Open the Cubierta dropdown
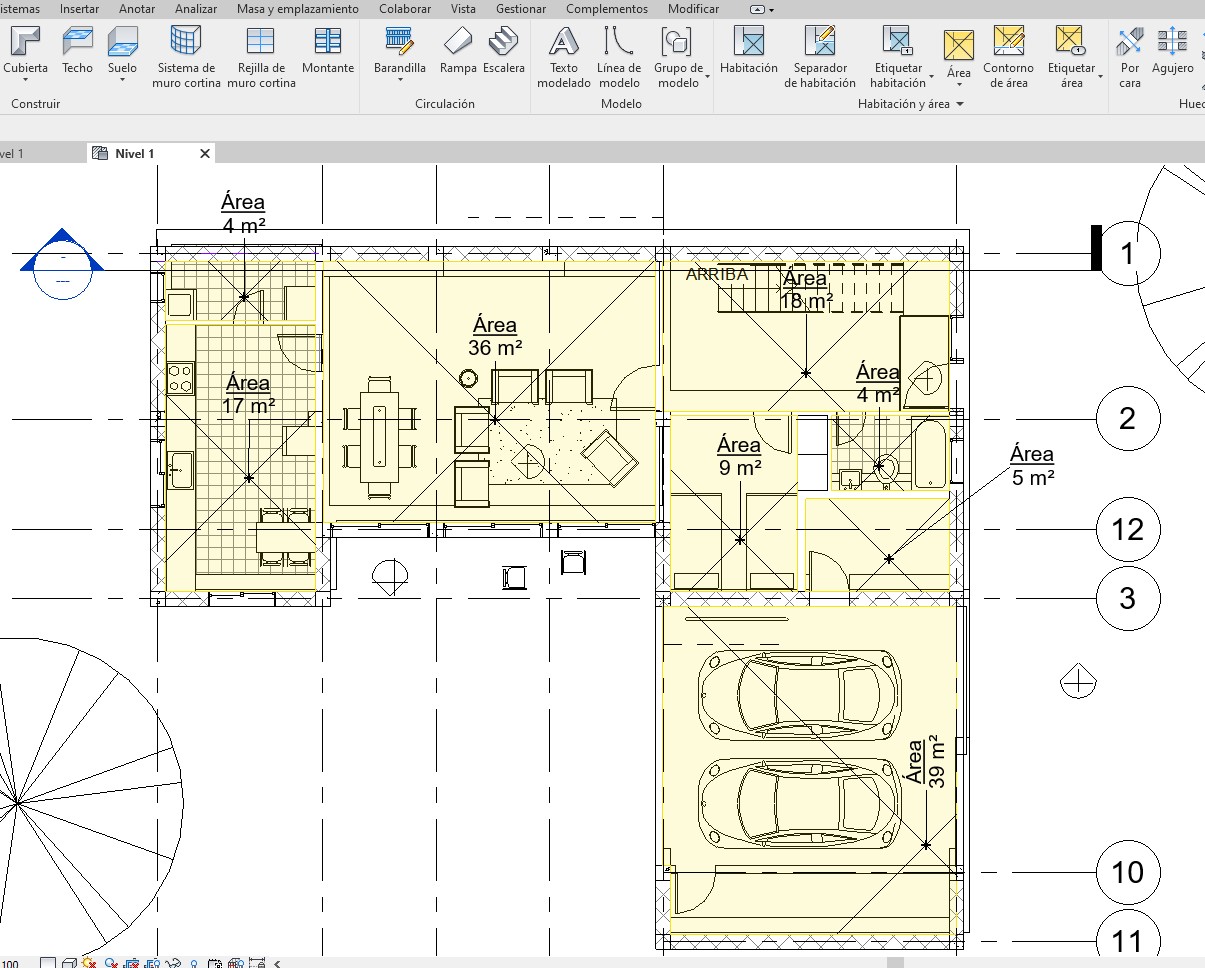The height and width of the screenshot is (968, 1205). coord(25,82)
